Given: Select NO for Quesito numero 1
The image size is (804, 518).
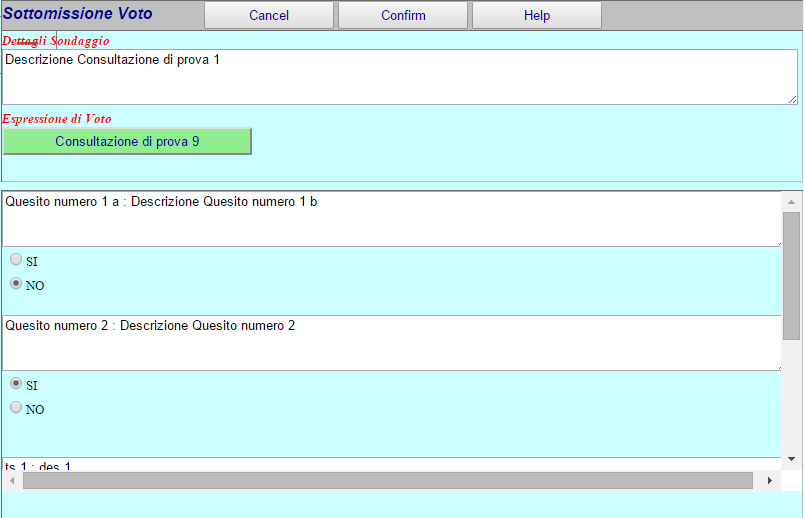Looking at the screenshot, I should click(x=16, y=284).
